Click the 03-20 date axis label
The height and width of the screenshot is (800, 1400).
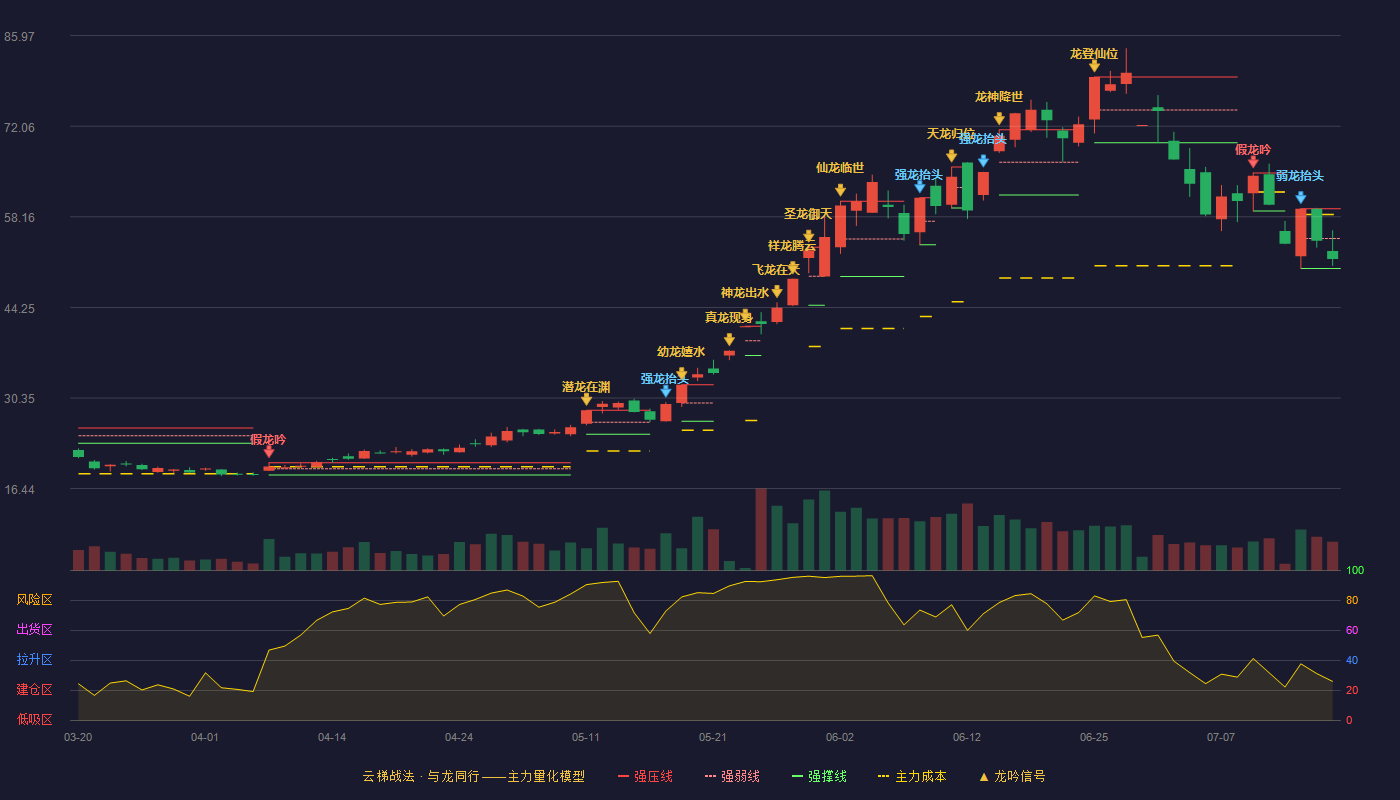(x=78, y=737)
